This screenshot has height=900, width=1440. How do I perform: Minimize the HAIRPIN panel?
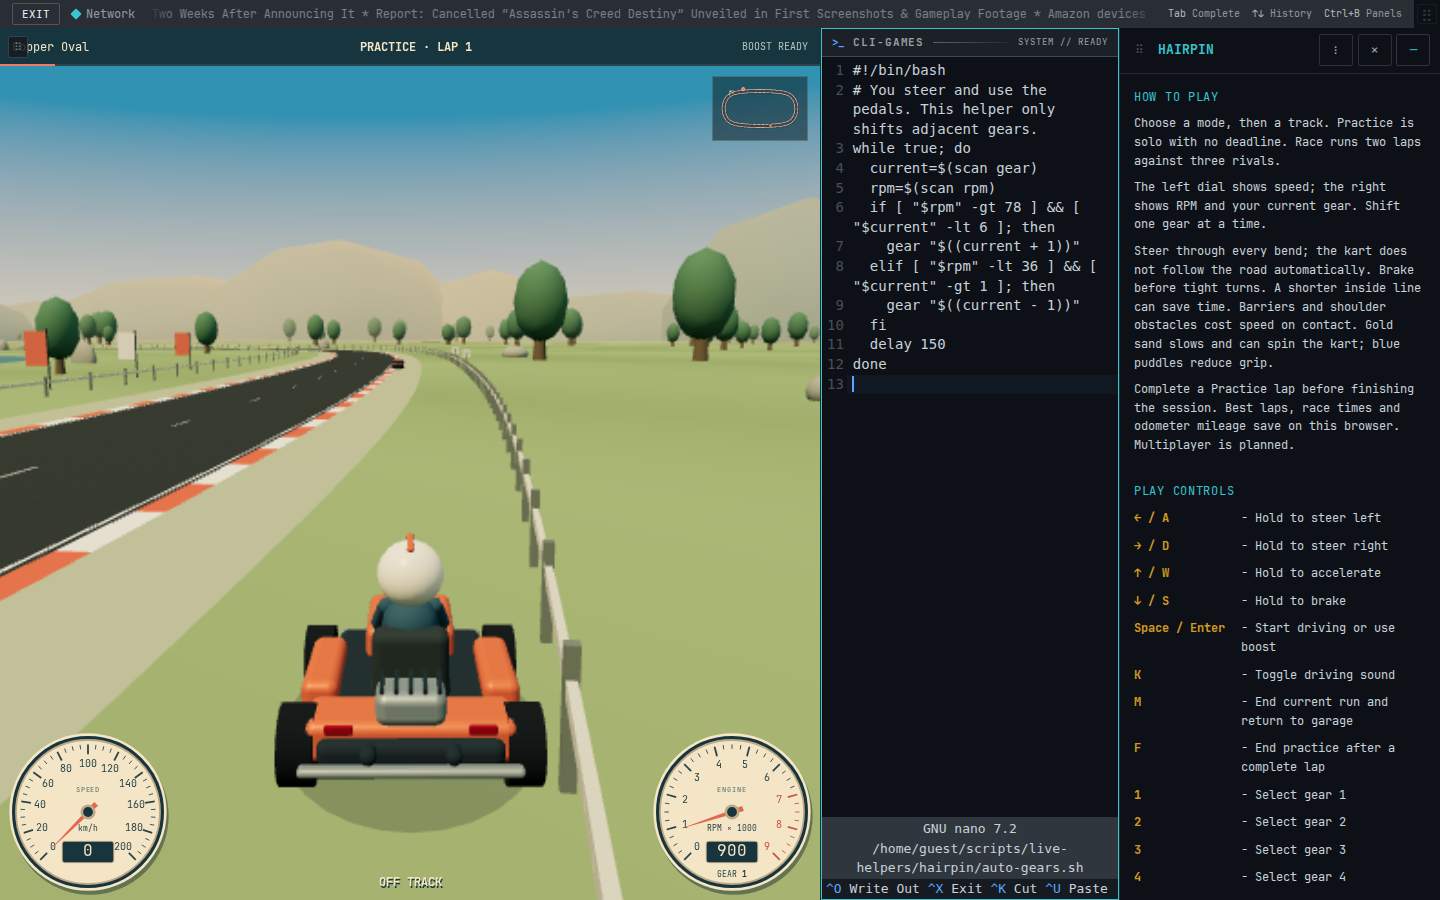pyautogui.click(x=1412, y=50)
